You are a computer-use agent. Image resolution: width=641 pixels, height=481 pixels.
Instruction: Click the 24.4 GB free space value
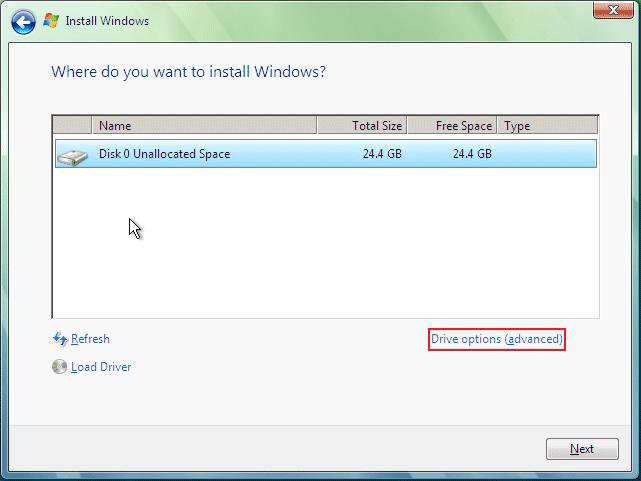coord(472,154)
